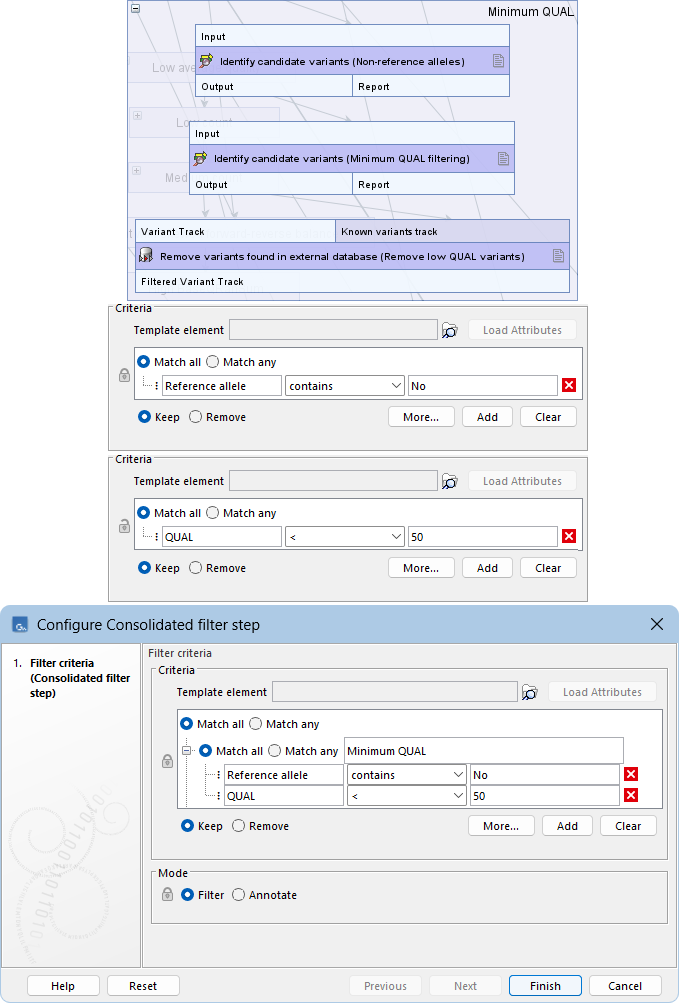Expand the faded Low count group
679x1003 pixels.
click(x=138, y=116)
